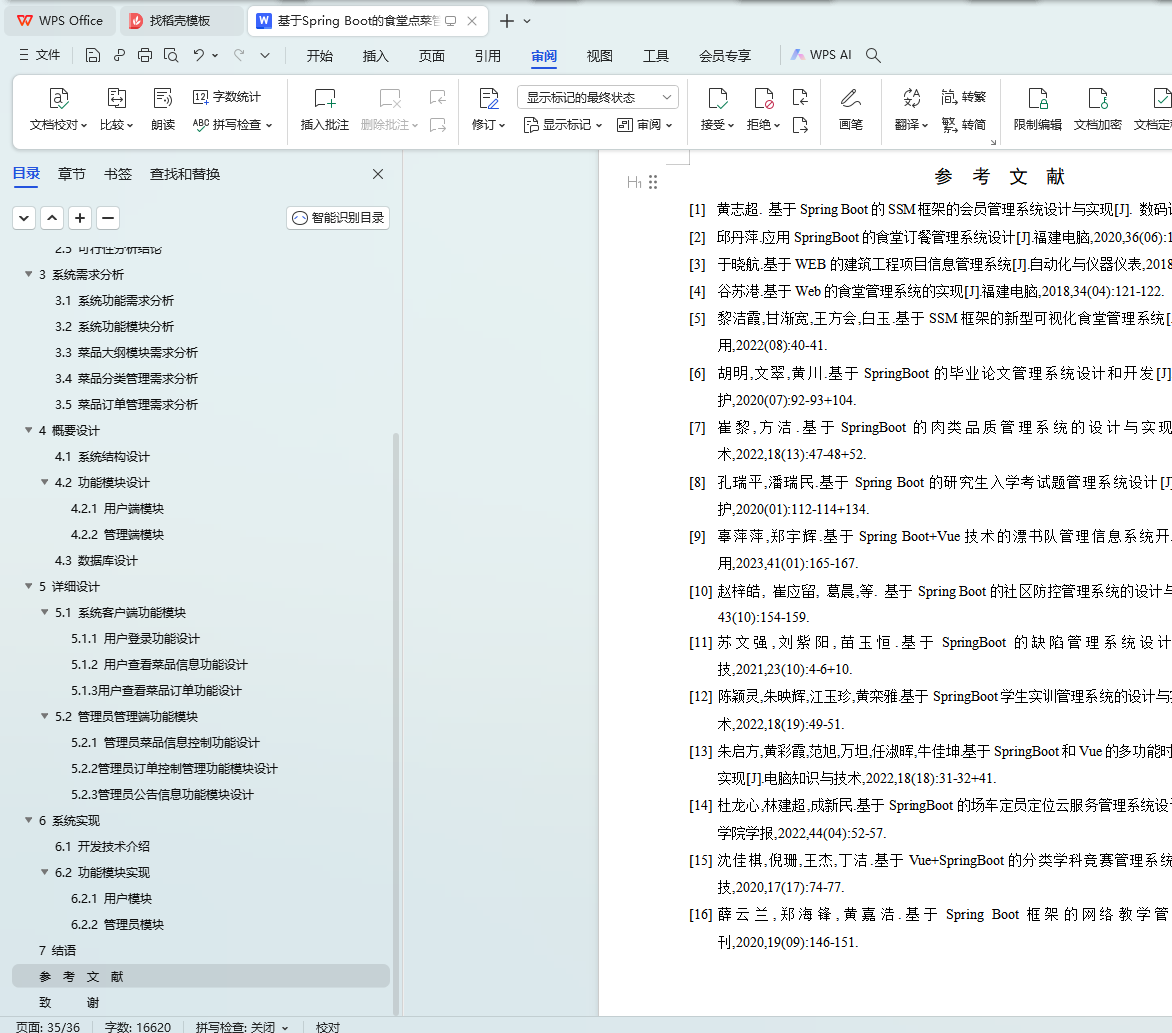Click 校对 in status bar

[x=327, y=1027]
